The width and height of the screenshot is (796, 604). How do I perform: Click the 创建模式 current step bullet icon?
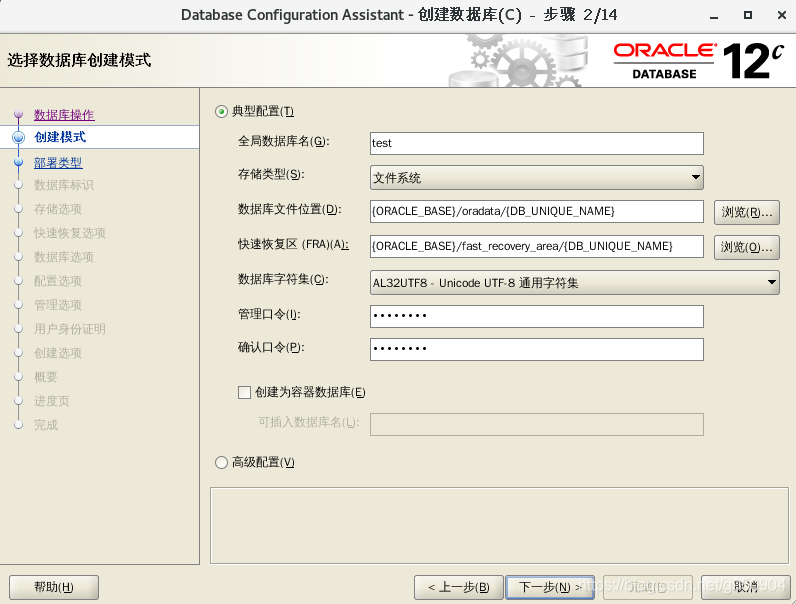click(18, 137)
